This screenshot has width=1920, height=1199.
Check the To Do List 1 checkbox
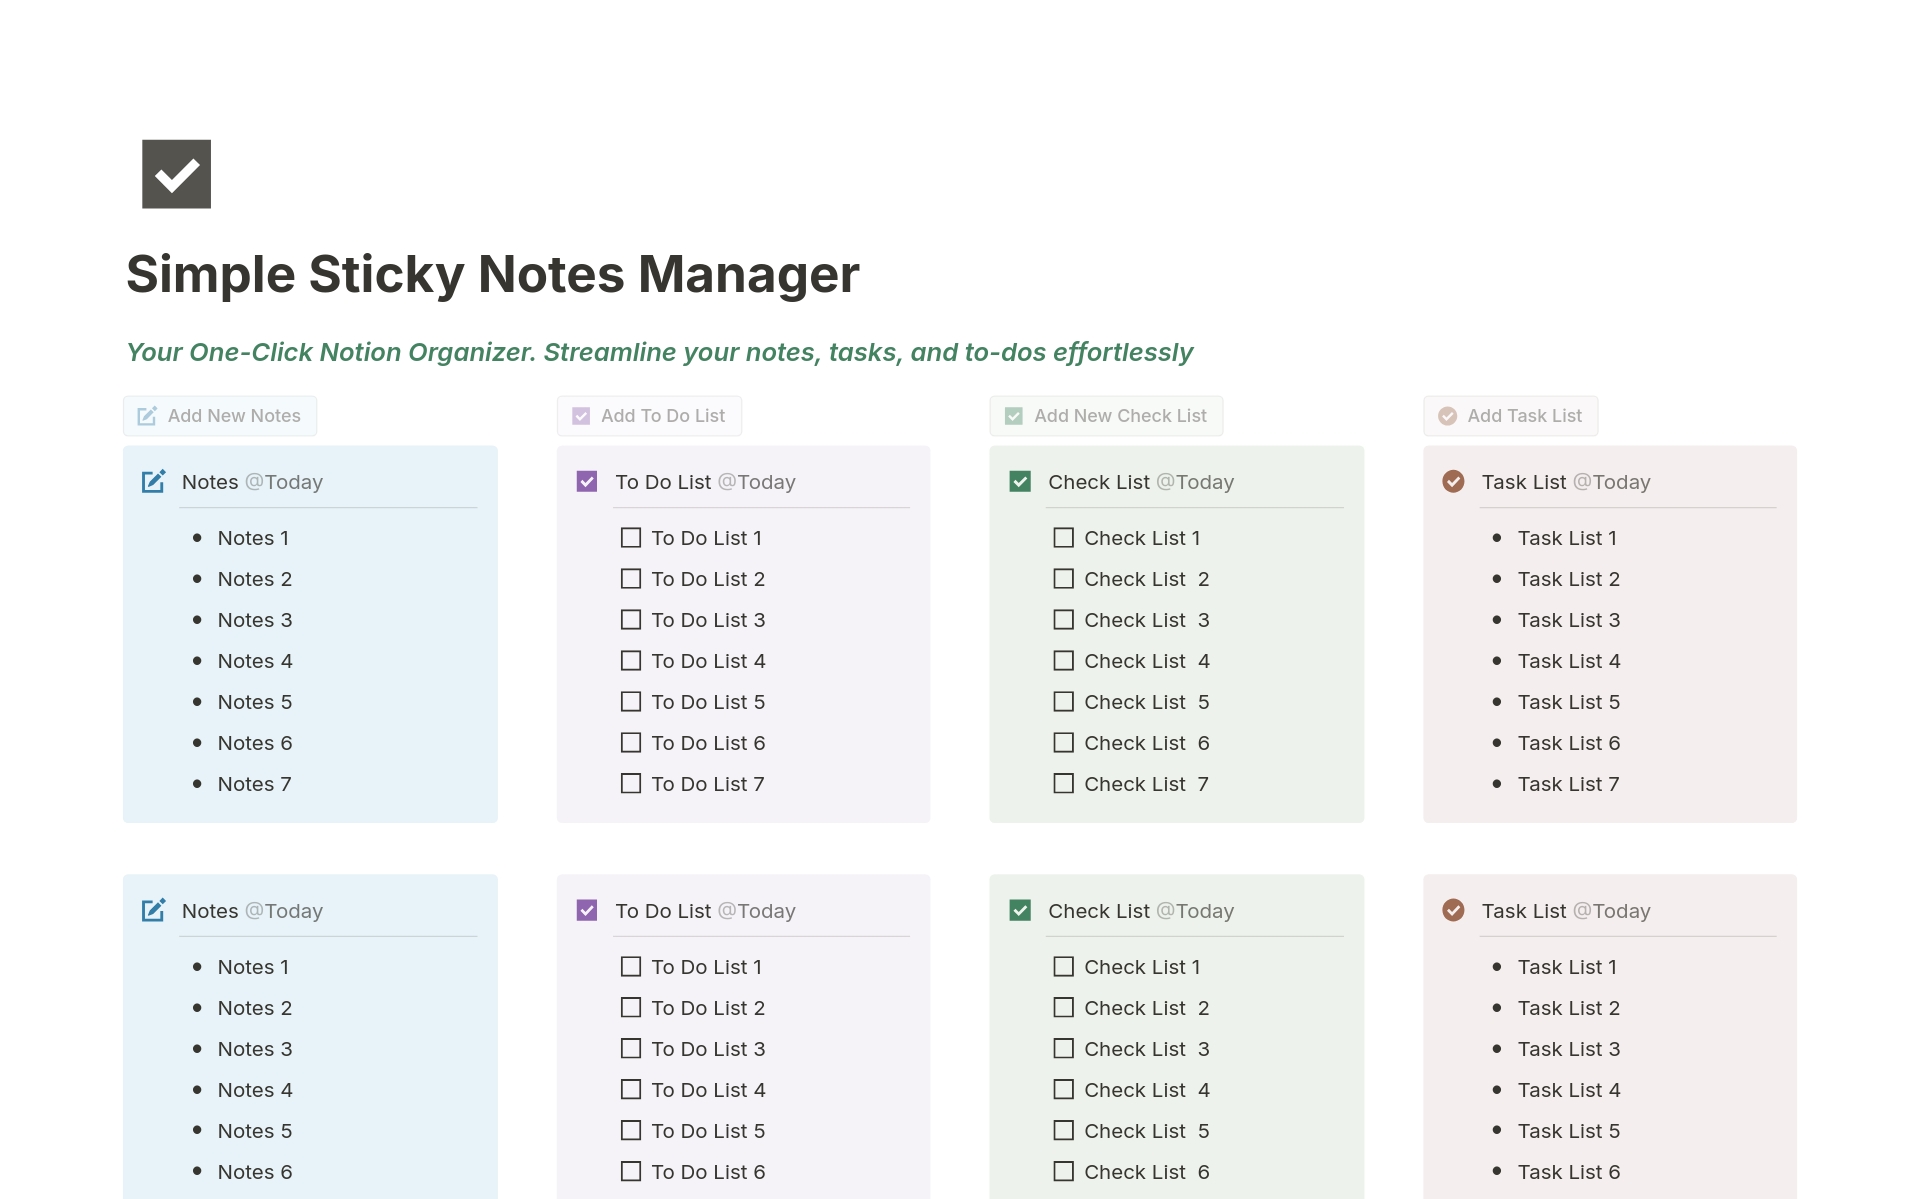point(630,537)
